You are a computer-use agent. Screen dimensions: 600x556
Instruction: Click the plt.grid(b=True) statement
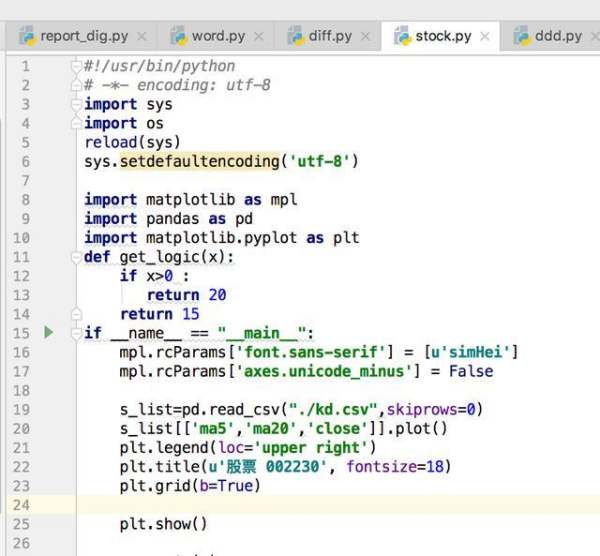click(x=190, y=486)
